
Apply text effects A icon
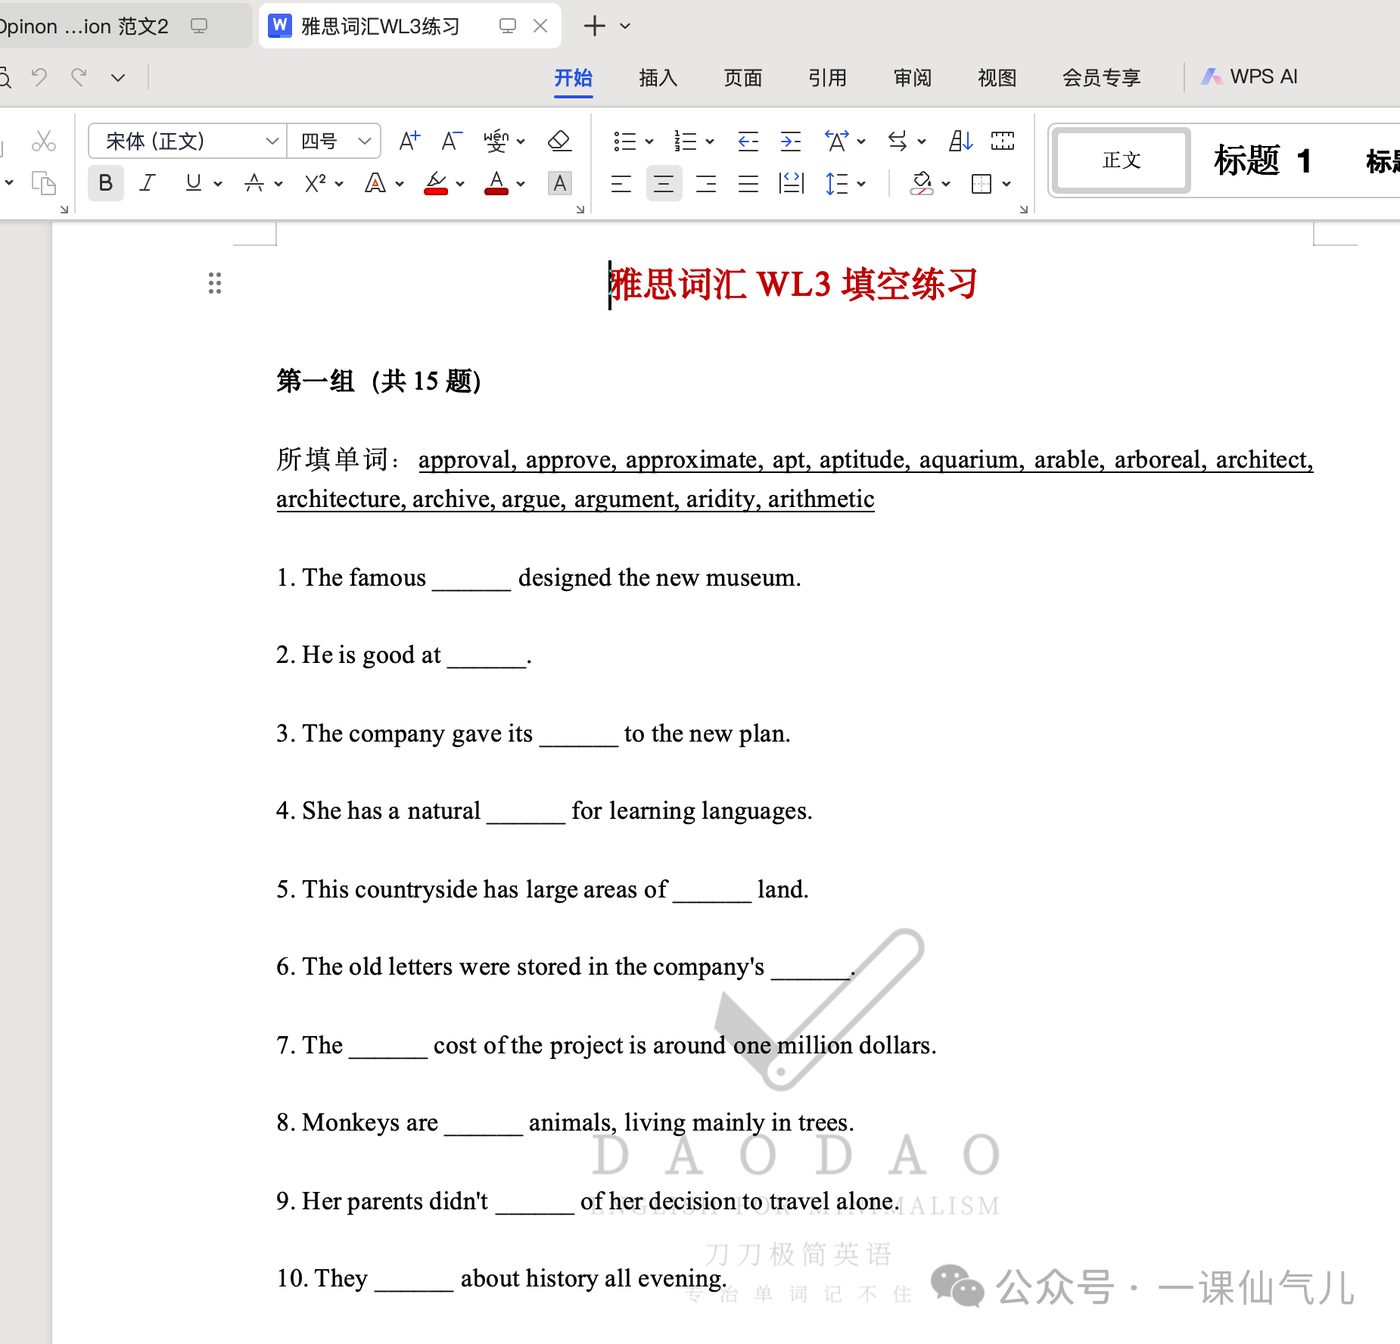pyautogui.click(x=375, y=183)
